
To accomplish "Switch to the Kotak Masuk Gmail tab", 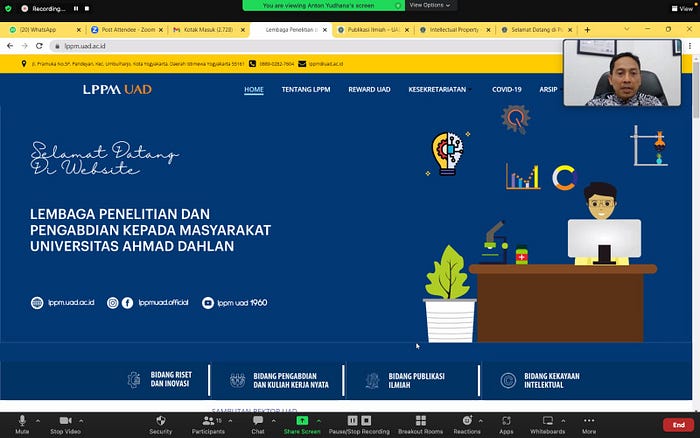I will click(207, 29).
